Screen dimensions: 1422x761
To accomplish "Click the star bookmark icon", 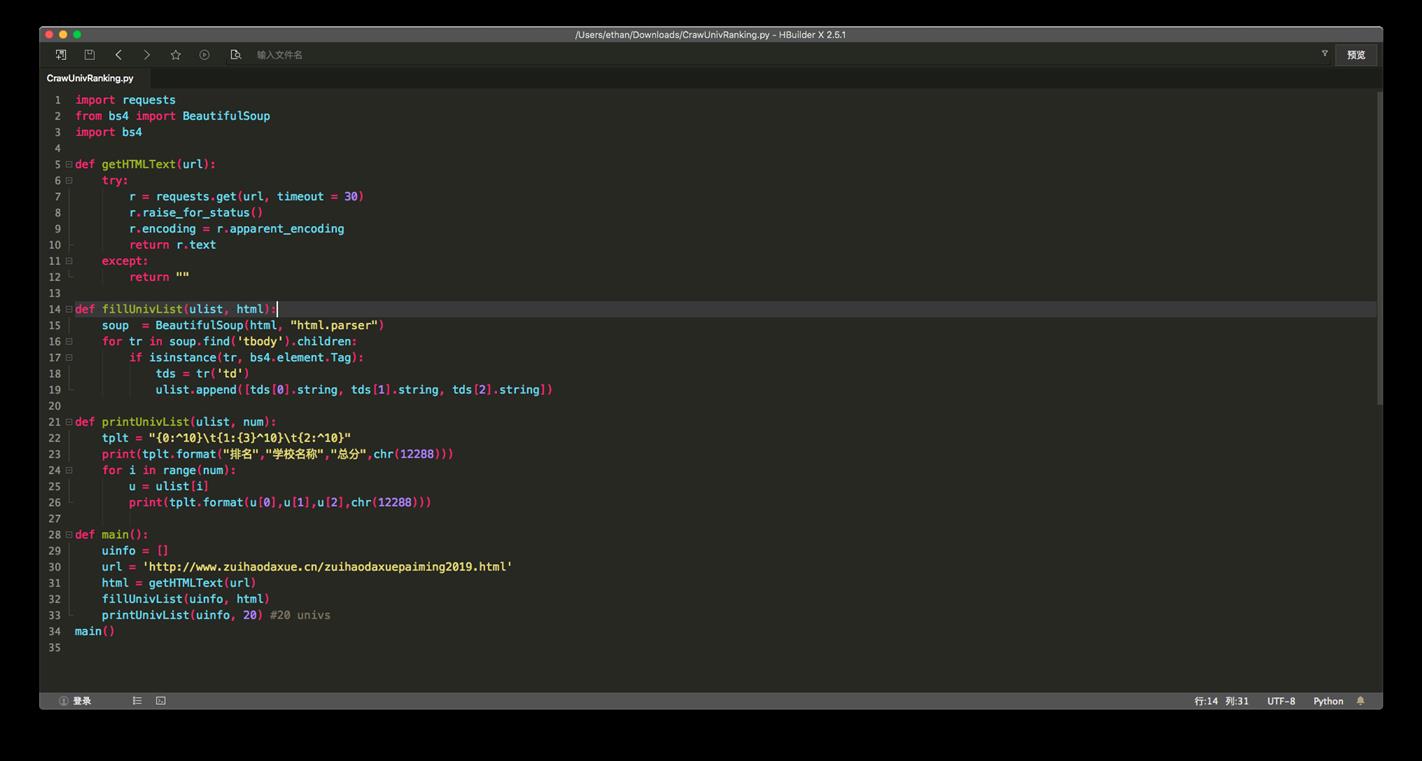I will coord(176,55).
